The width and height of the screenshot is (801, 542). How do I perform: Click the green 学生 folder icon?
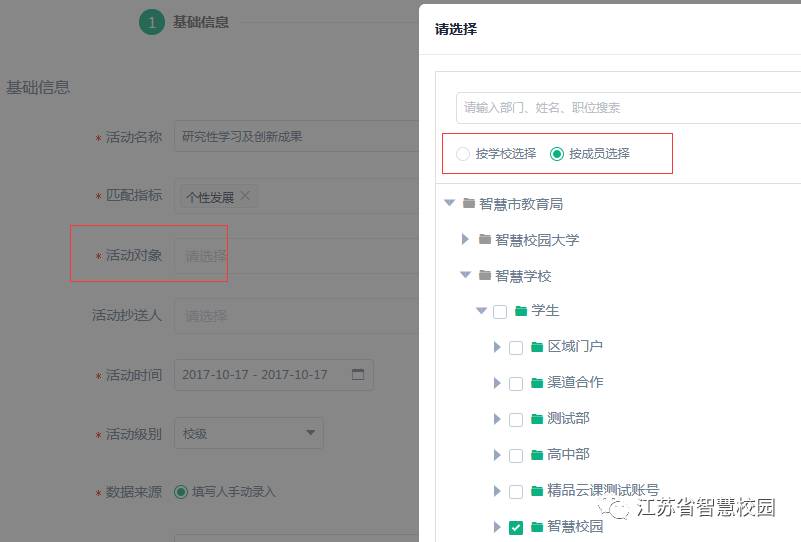click(521, 311)
